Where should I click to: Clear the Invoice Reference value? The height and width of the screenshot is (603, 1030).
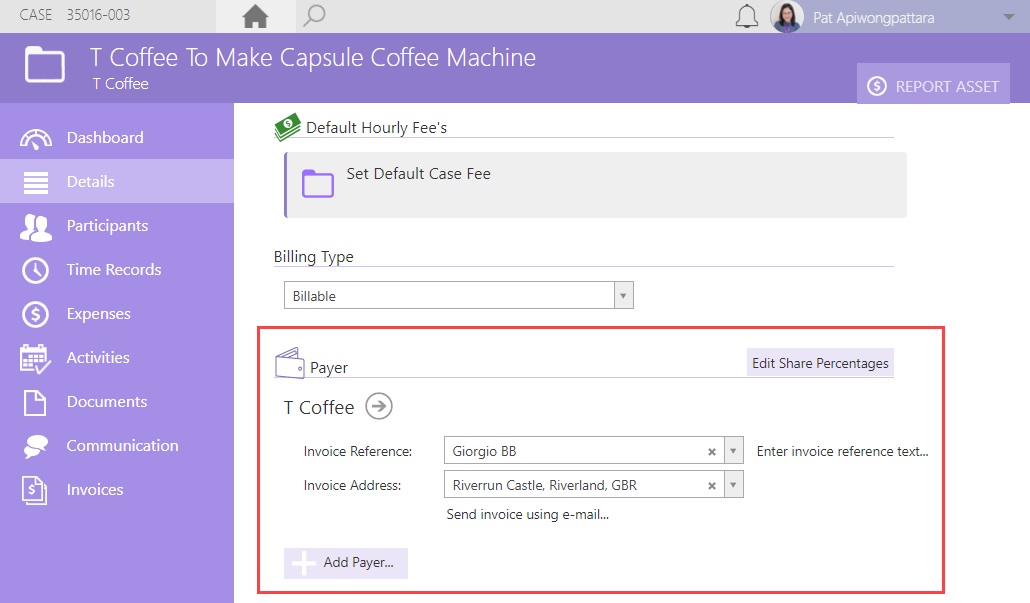[711, 452]
